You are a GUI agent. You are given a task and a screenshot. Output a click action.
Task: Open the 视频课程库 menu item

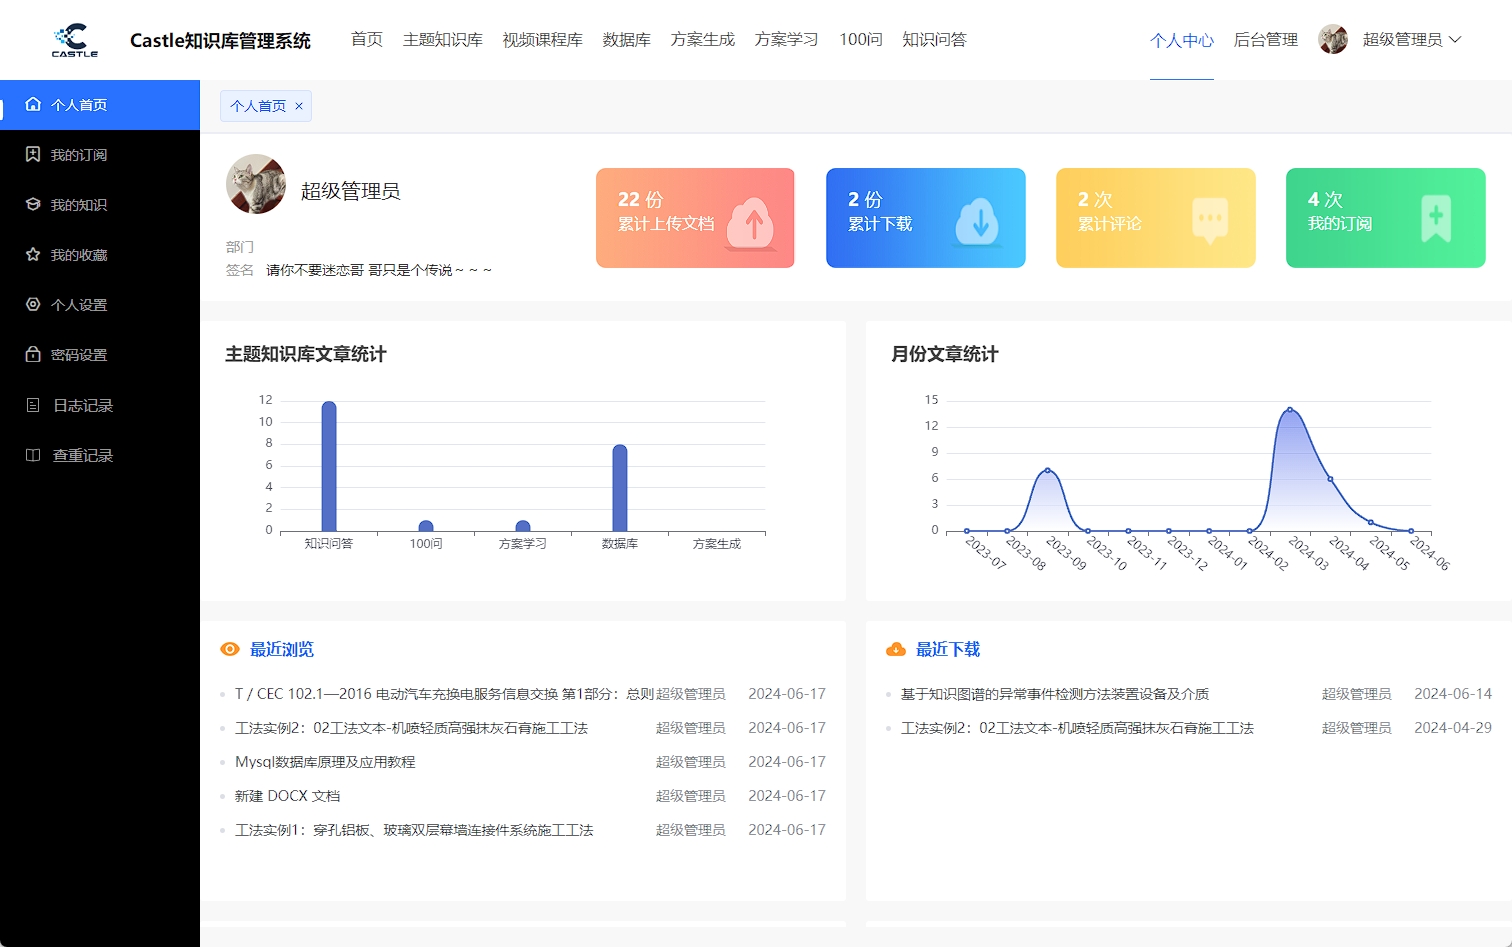[542, 40]
